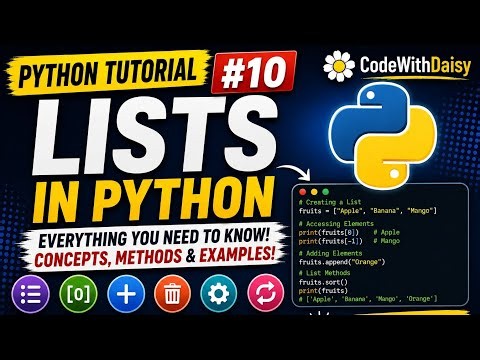
Task: Click the red word METHODS
Action: pos(149,257)
